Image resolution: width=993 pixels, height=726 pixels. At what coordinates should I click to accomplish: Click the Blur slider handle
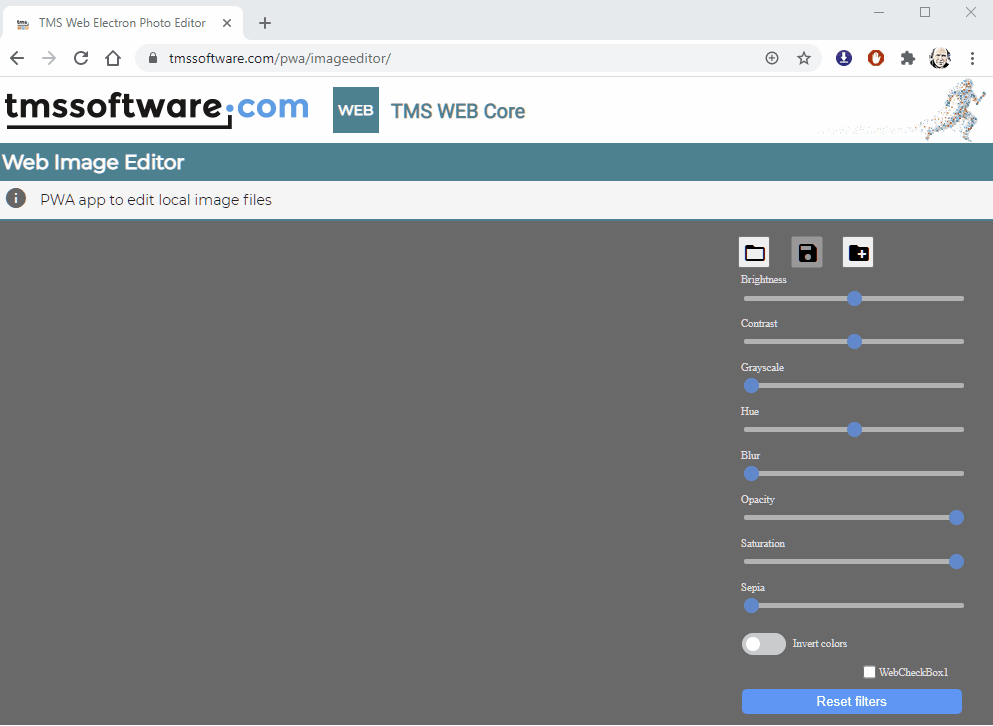[751, 473]
